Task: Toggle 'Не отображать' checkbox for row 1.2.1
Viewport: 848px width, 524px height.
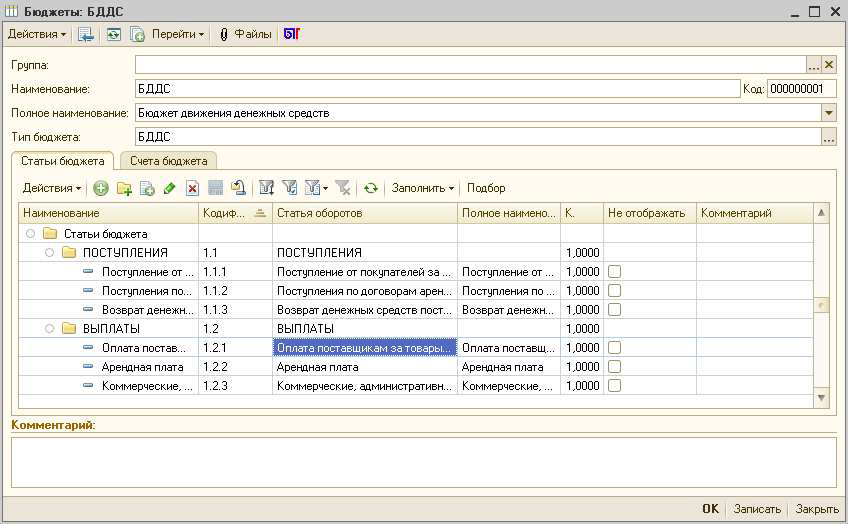Action: 614,347
